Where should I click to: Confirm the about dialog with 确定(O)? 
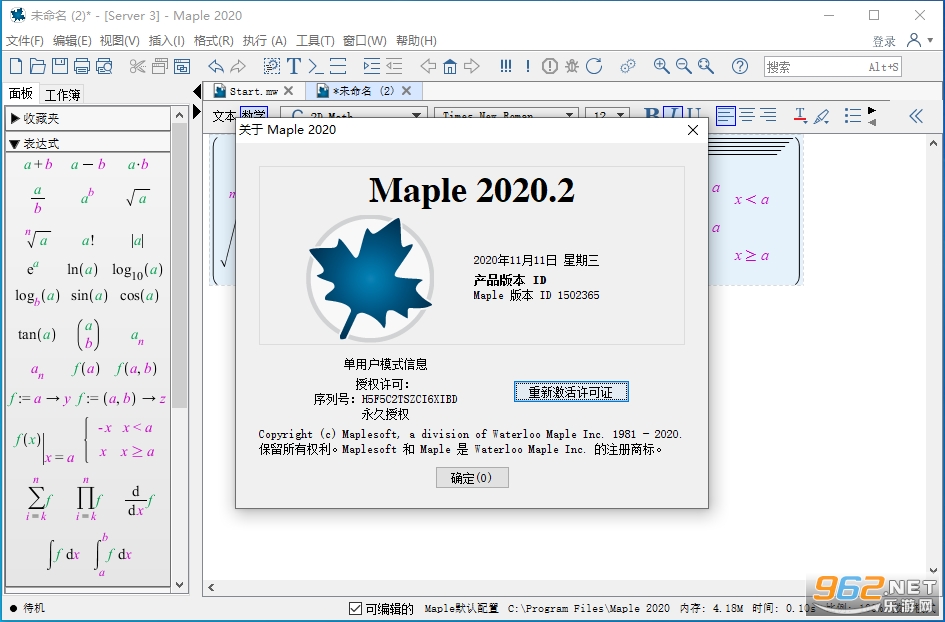[472, 478]
